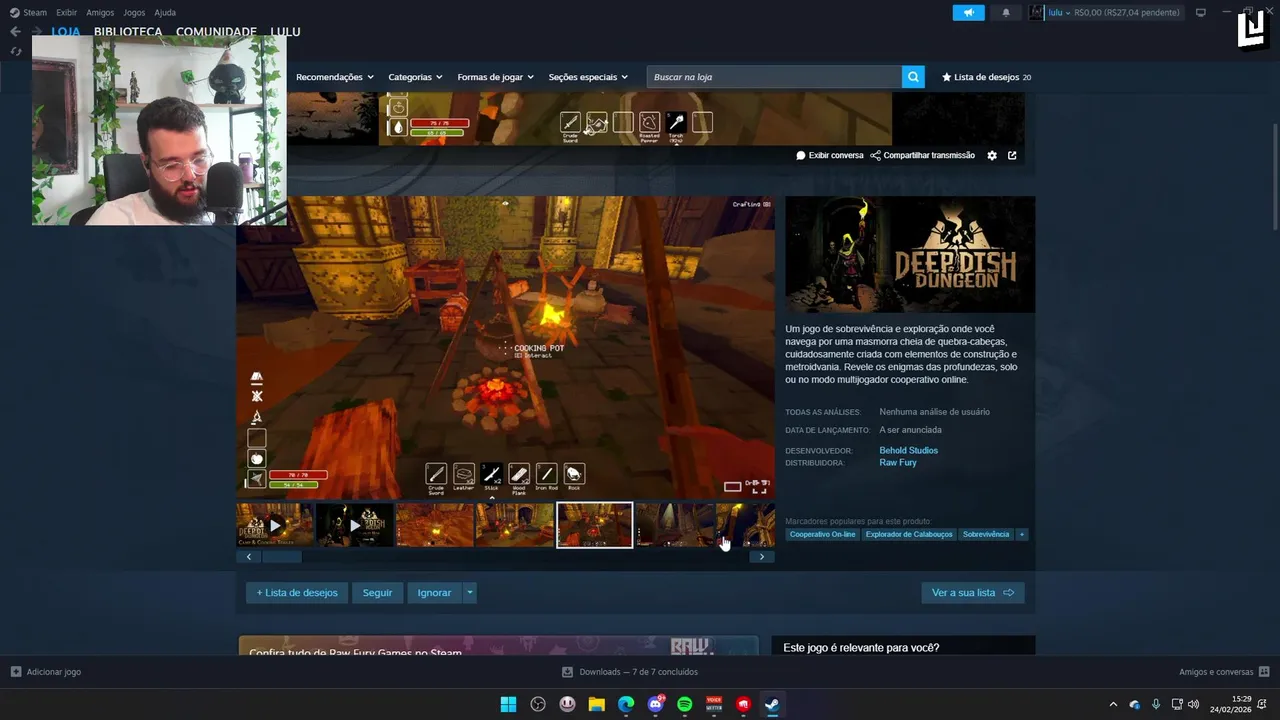Open Spotify from taskbar
Image resolution: width=1280 pixels, height=720 pixels.
click(x=685, y=704)
